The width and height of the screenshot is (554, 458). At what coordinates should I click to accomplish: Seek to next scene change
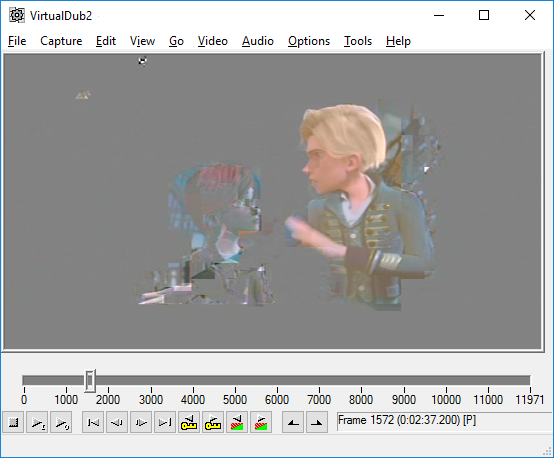[261, 422]
